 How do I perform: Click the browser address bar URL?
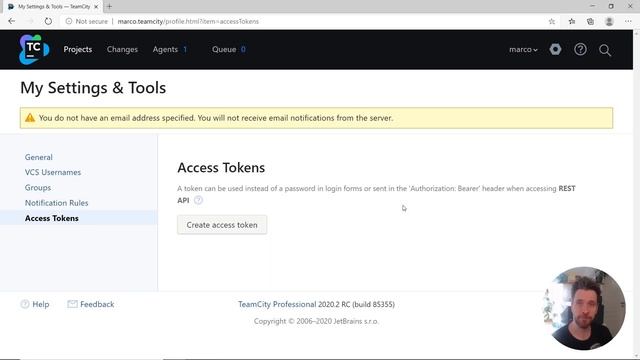(188, 21)
